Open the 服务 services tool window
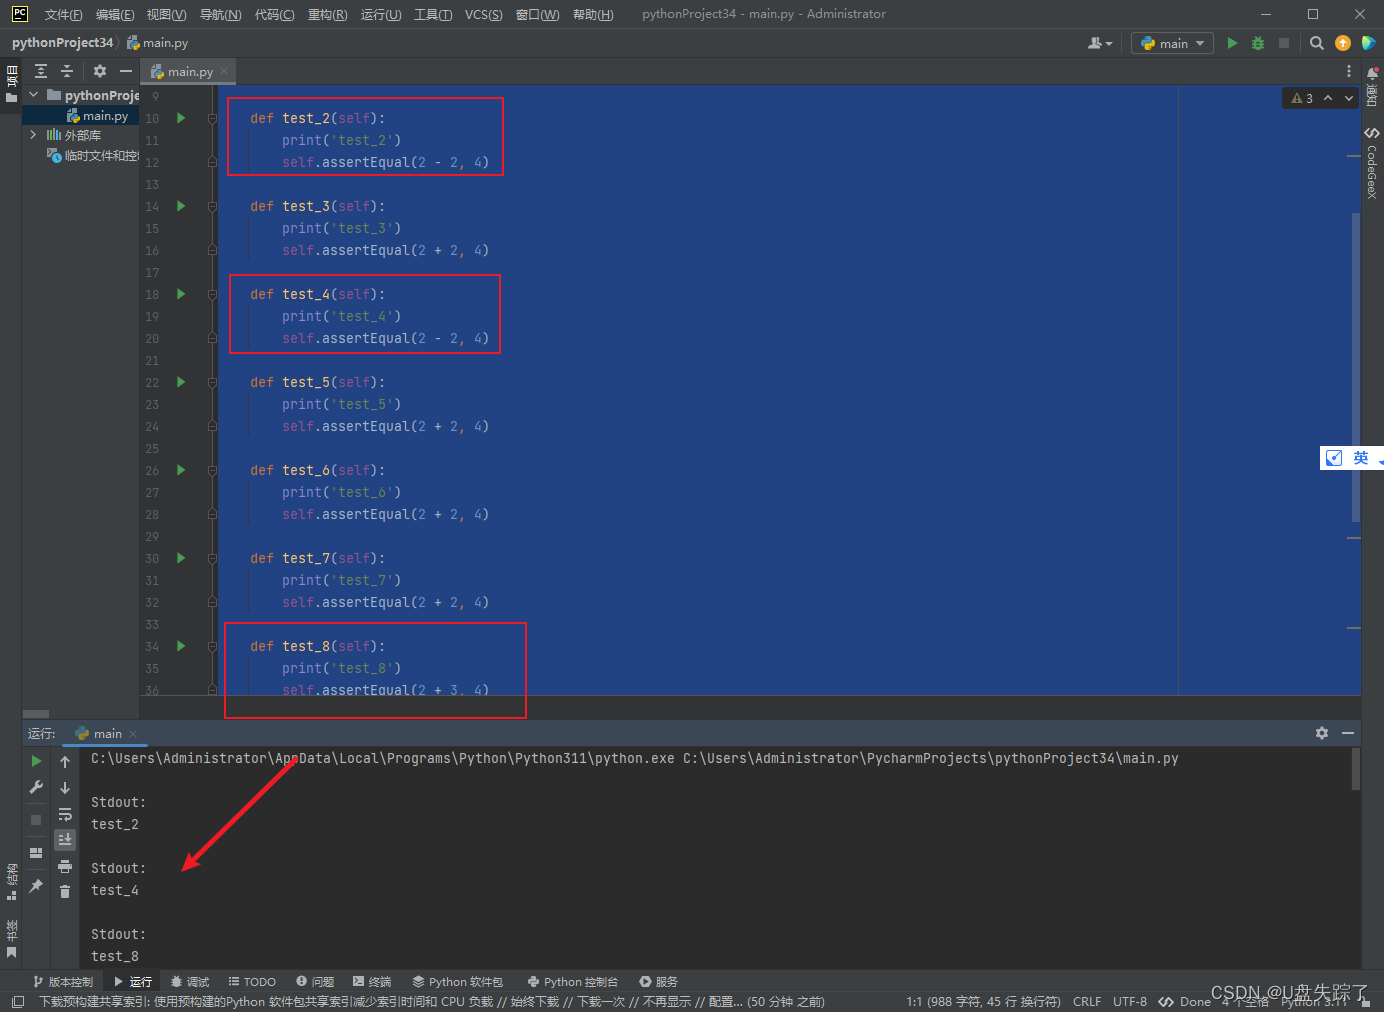The image size is (1384, 1012). click(x=659, y=982)
